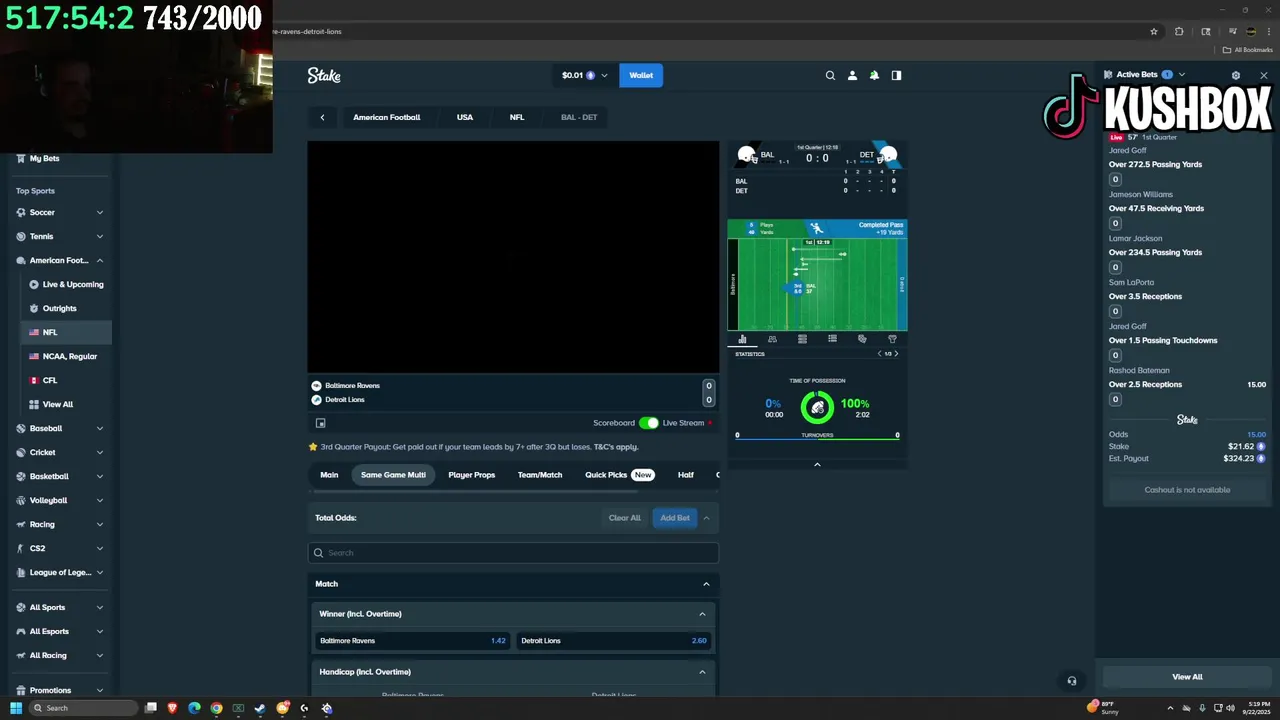Switch to the Half tab
The image size is (1280, 720).
tap(686, 475)
